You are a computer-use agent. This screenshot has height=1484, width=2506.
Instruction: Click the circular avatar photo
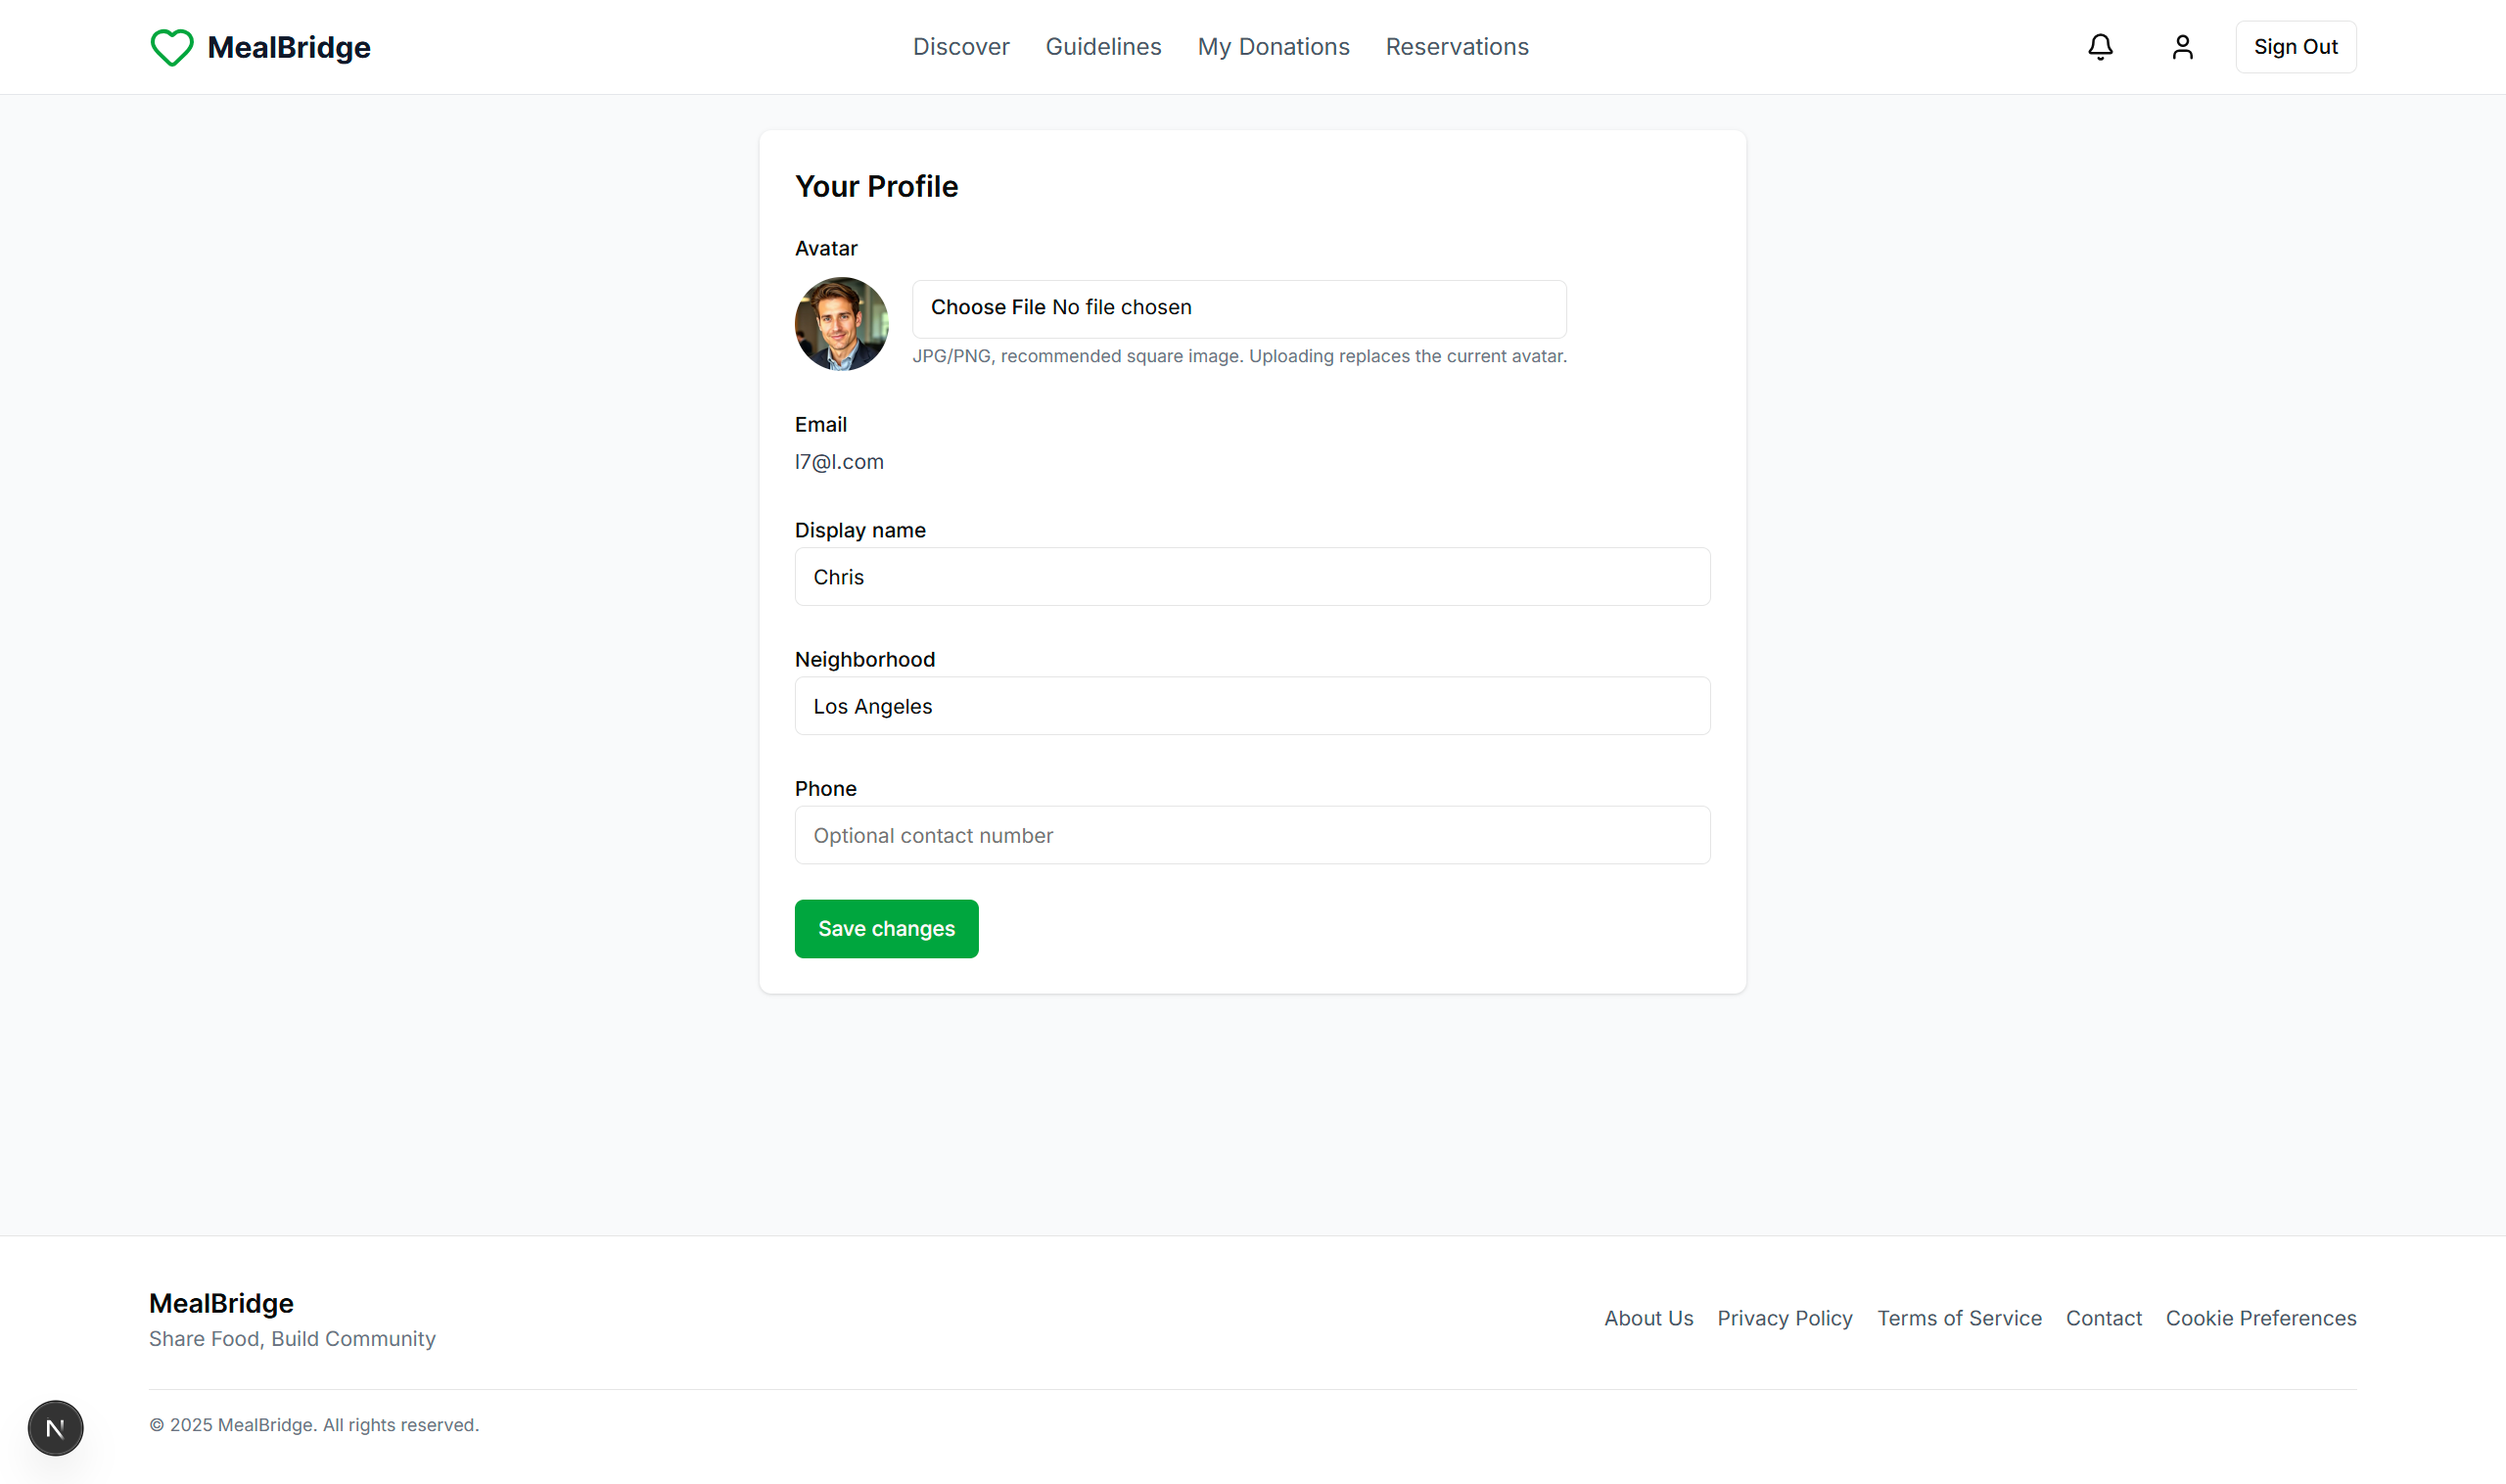click(x=841, y=324)
